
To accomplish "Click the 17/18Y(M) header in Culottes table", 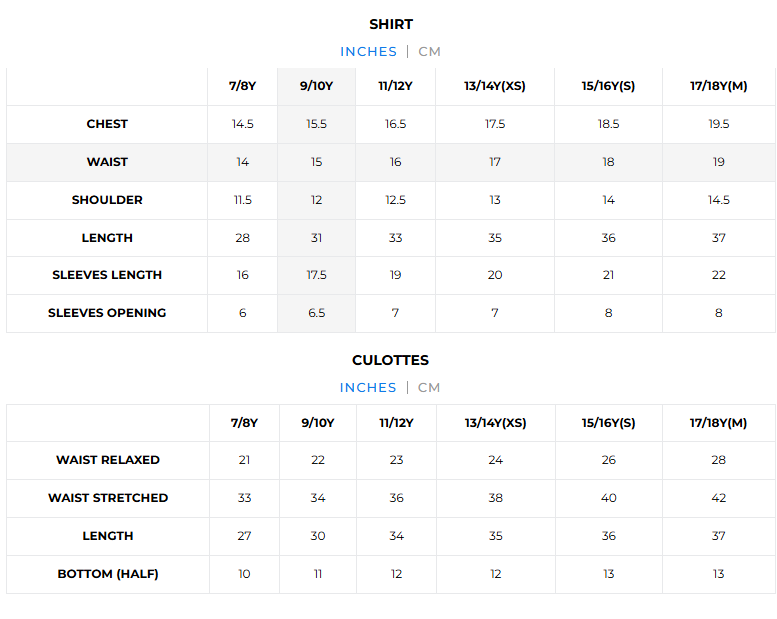I will (x=718, y=423).
